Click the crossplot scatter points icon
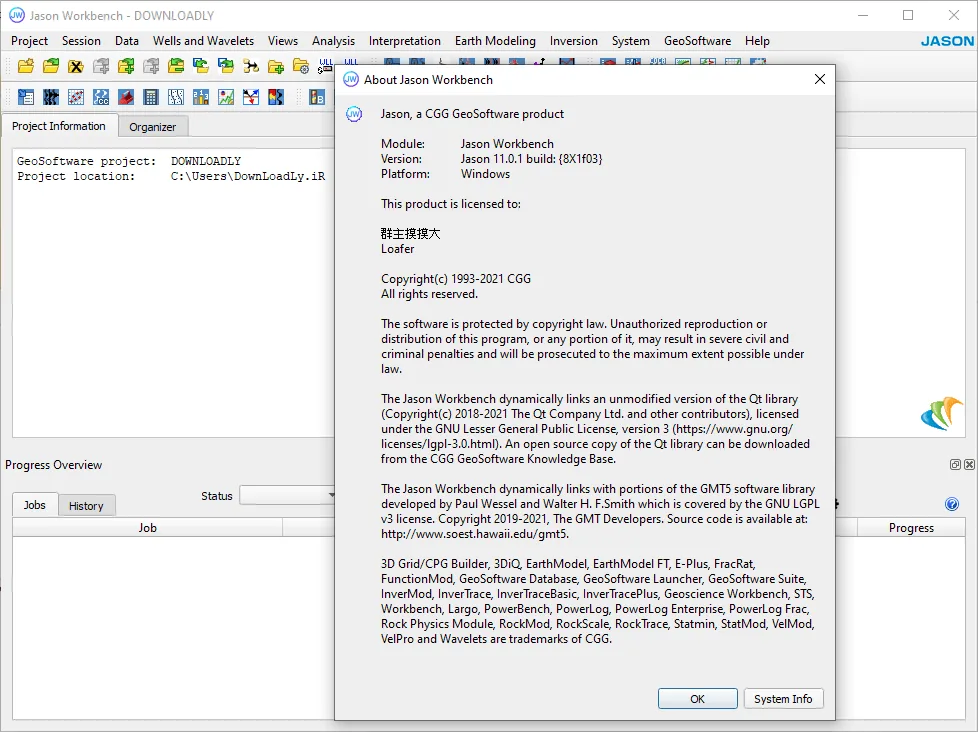This screenshot has width=978, height=732. (75, 97)
